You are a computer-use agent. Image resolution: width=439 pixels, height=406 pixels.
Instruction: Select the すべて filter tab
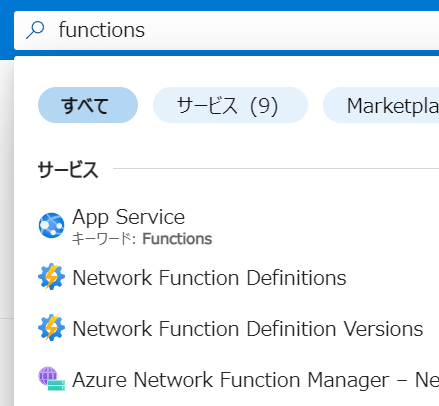tap(88, 105)
